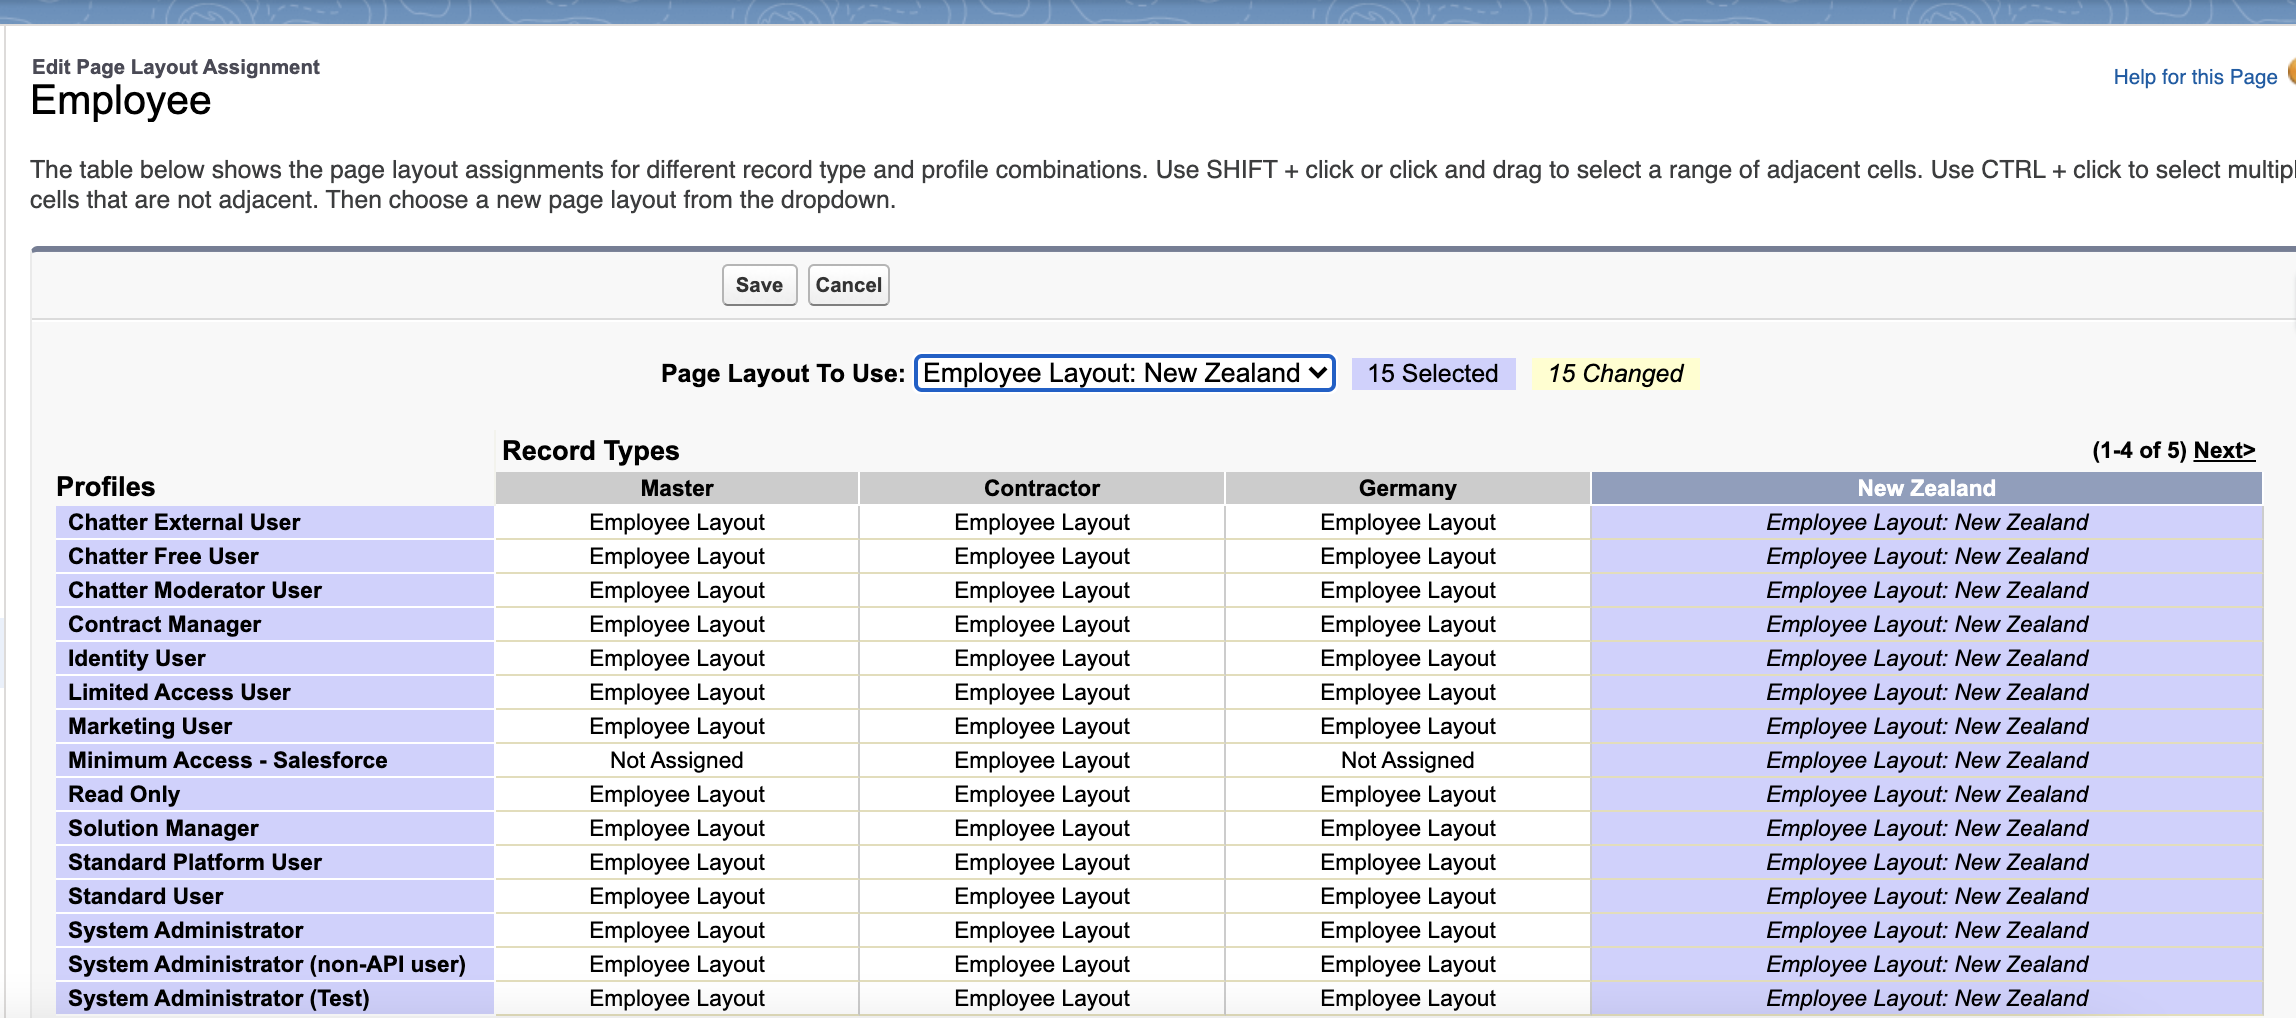Select the Chatter Free User profile row header
This screenshot has height=1018, width=2296.
tap(163, 556)
